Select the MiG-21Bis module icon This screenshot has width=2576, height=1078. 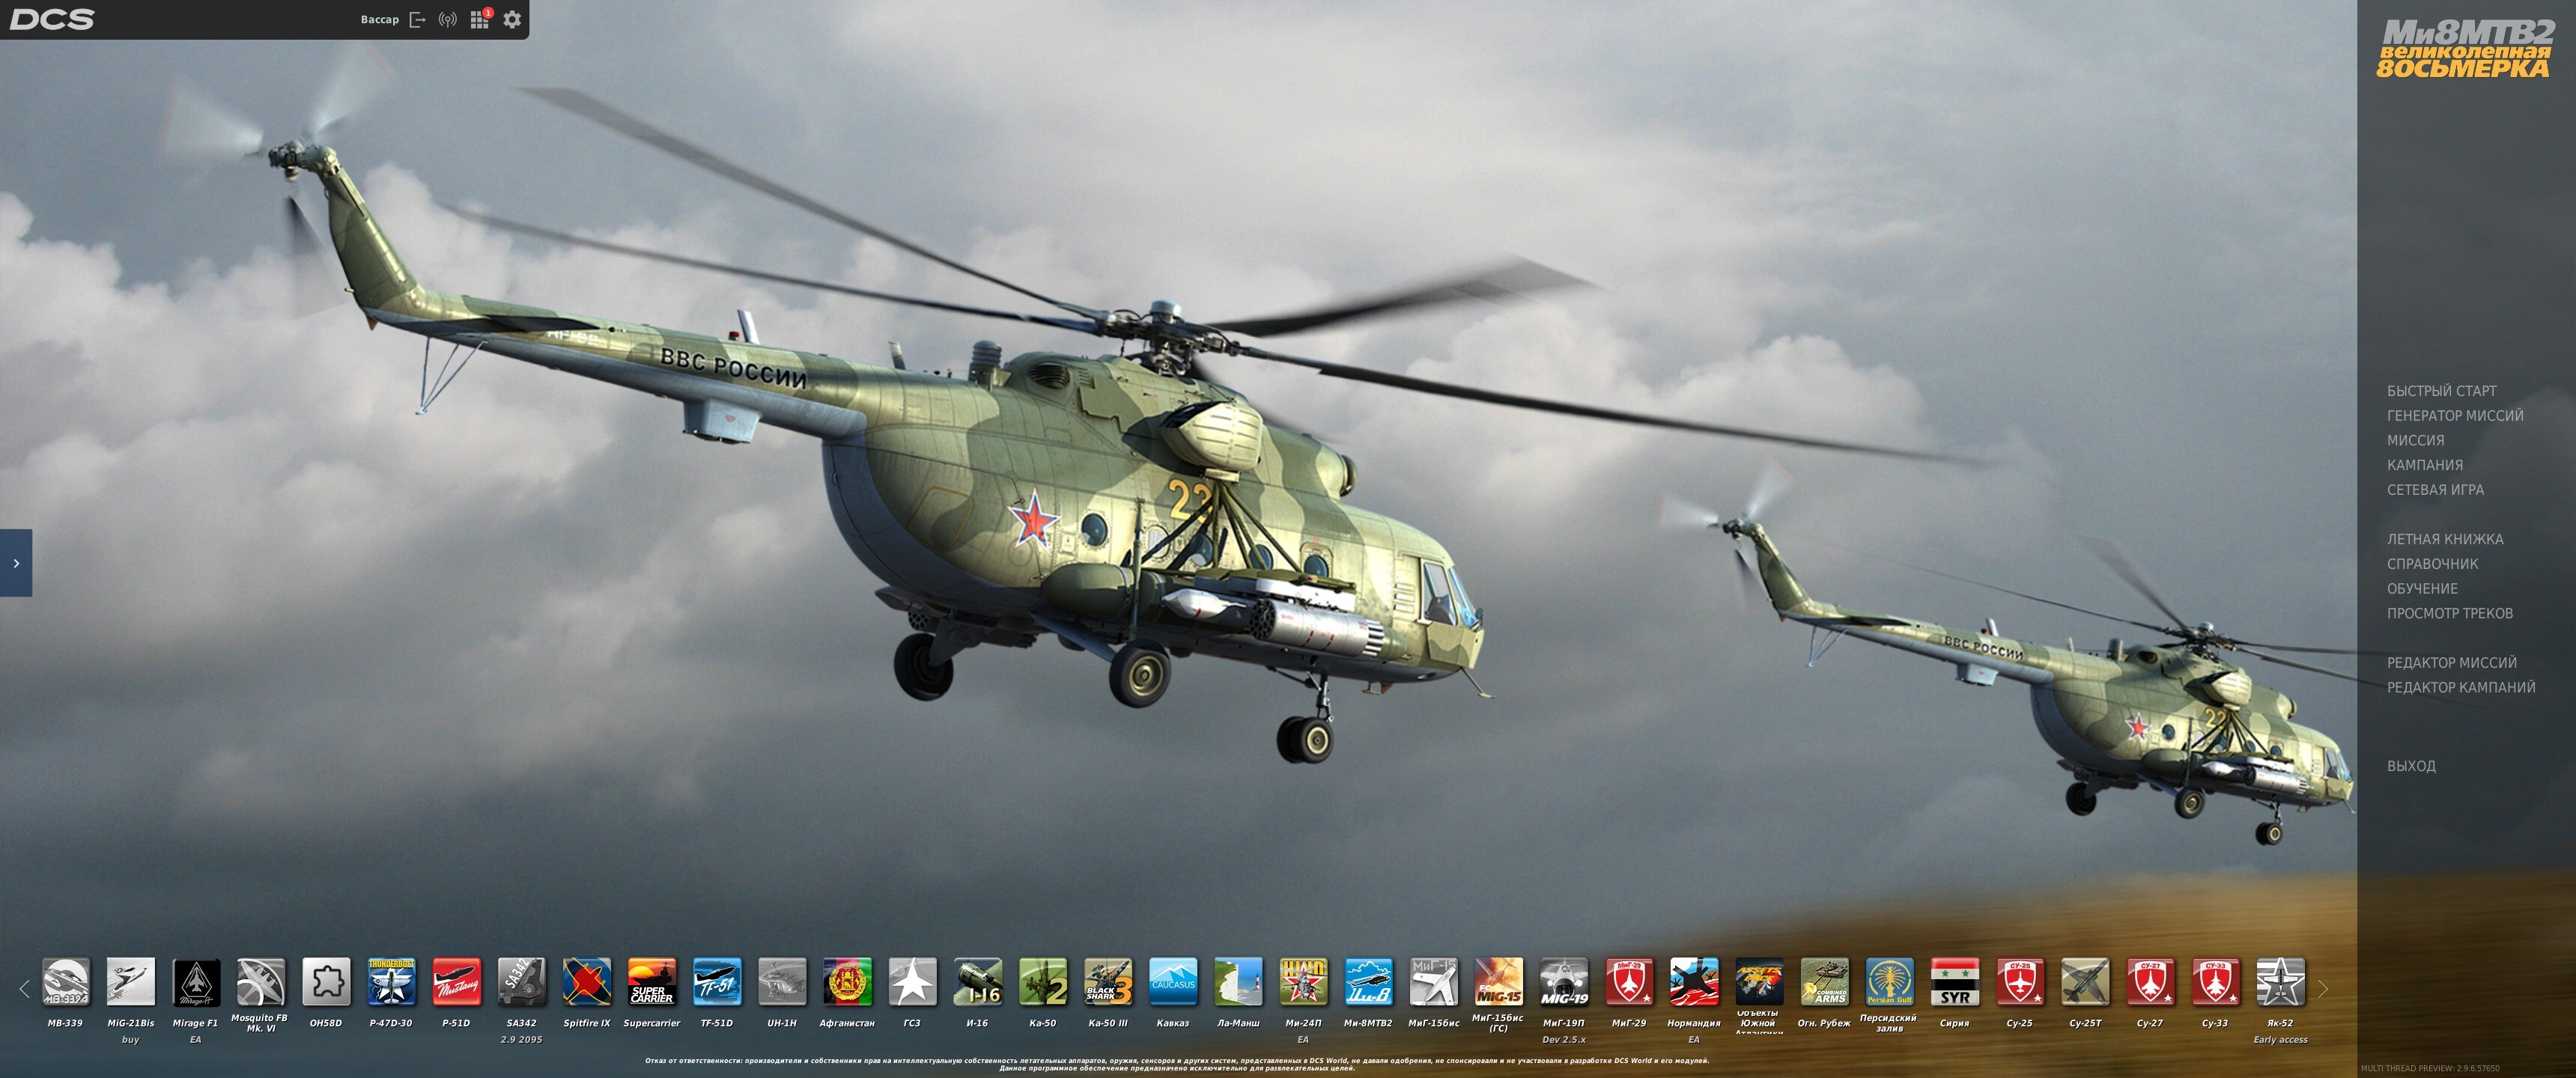tap(131, 981)
